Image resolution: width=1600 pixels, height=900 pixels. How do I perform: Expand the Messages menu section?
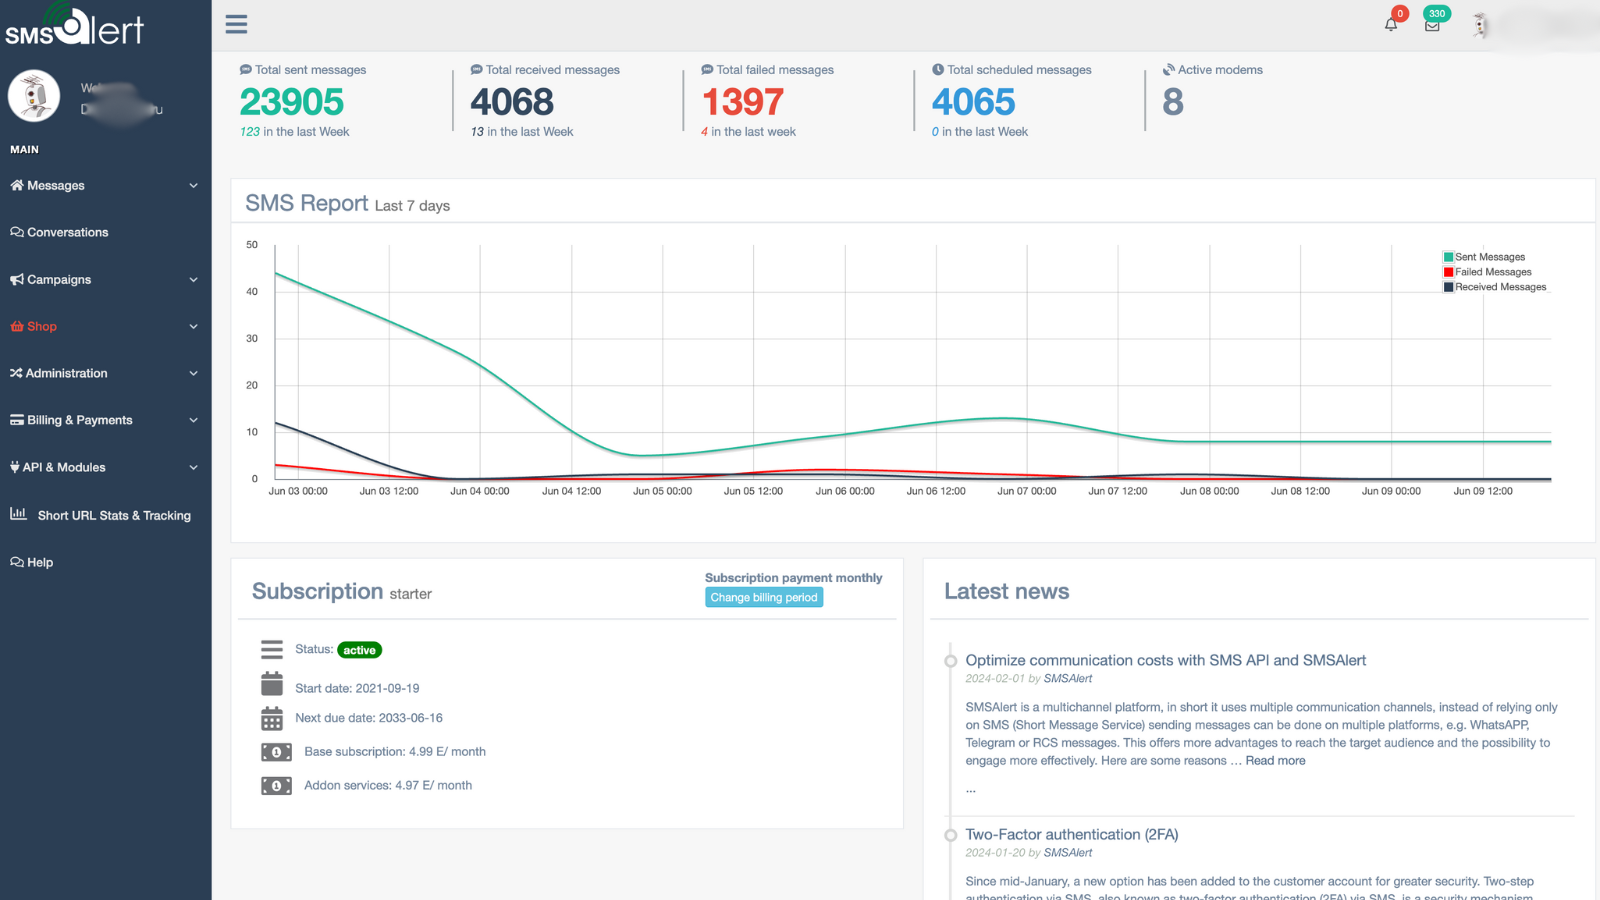[x=55, y=185]
